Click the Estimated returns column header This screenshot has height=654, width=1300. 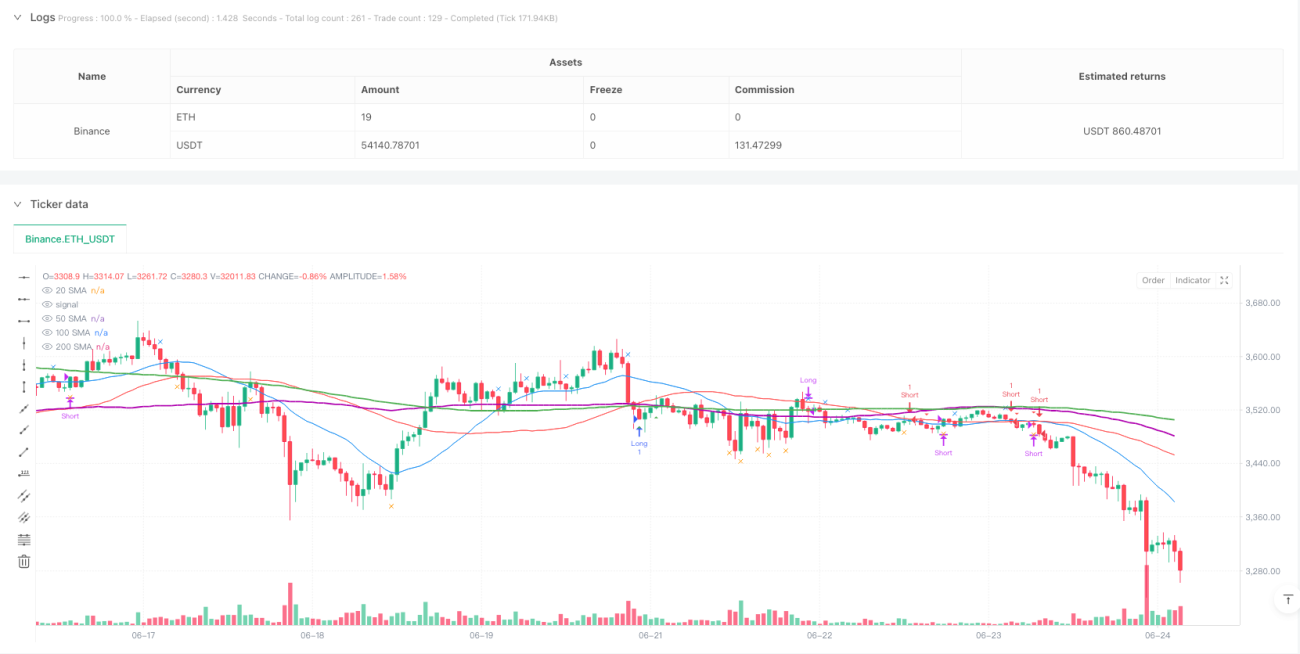pos(1121,76)
